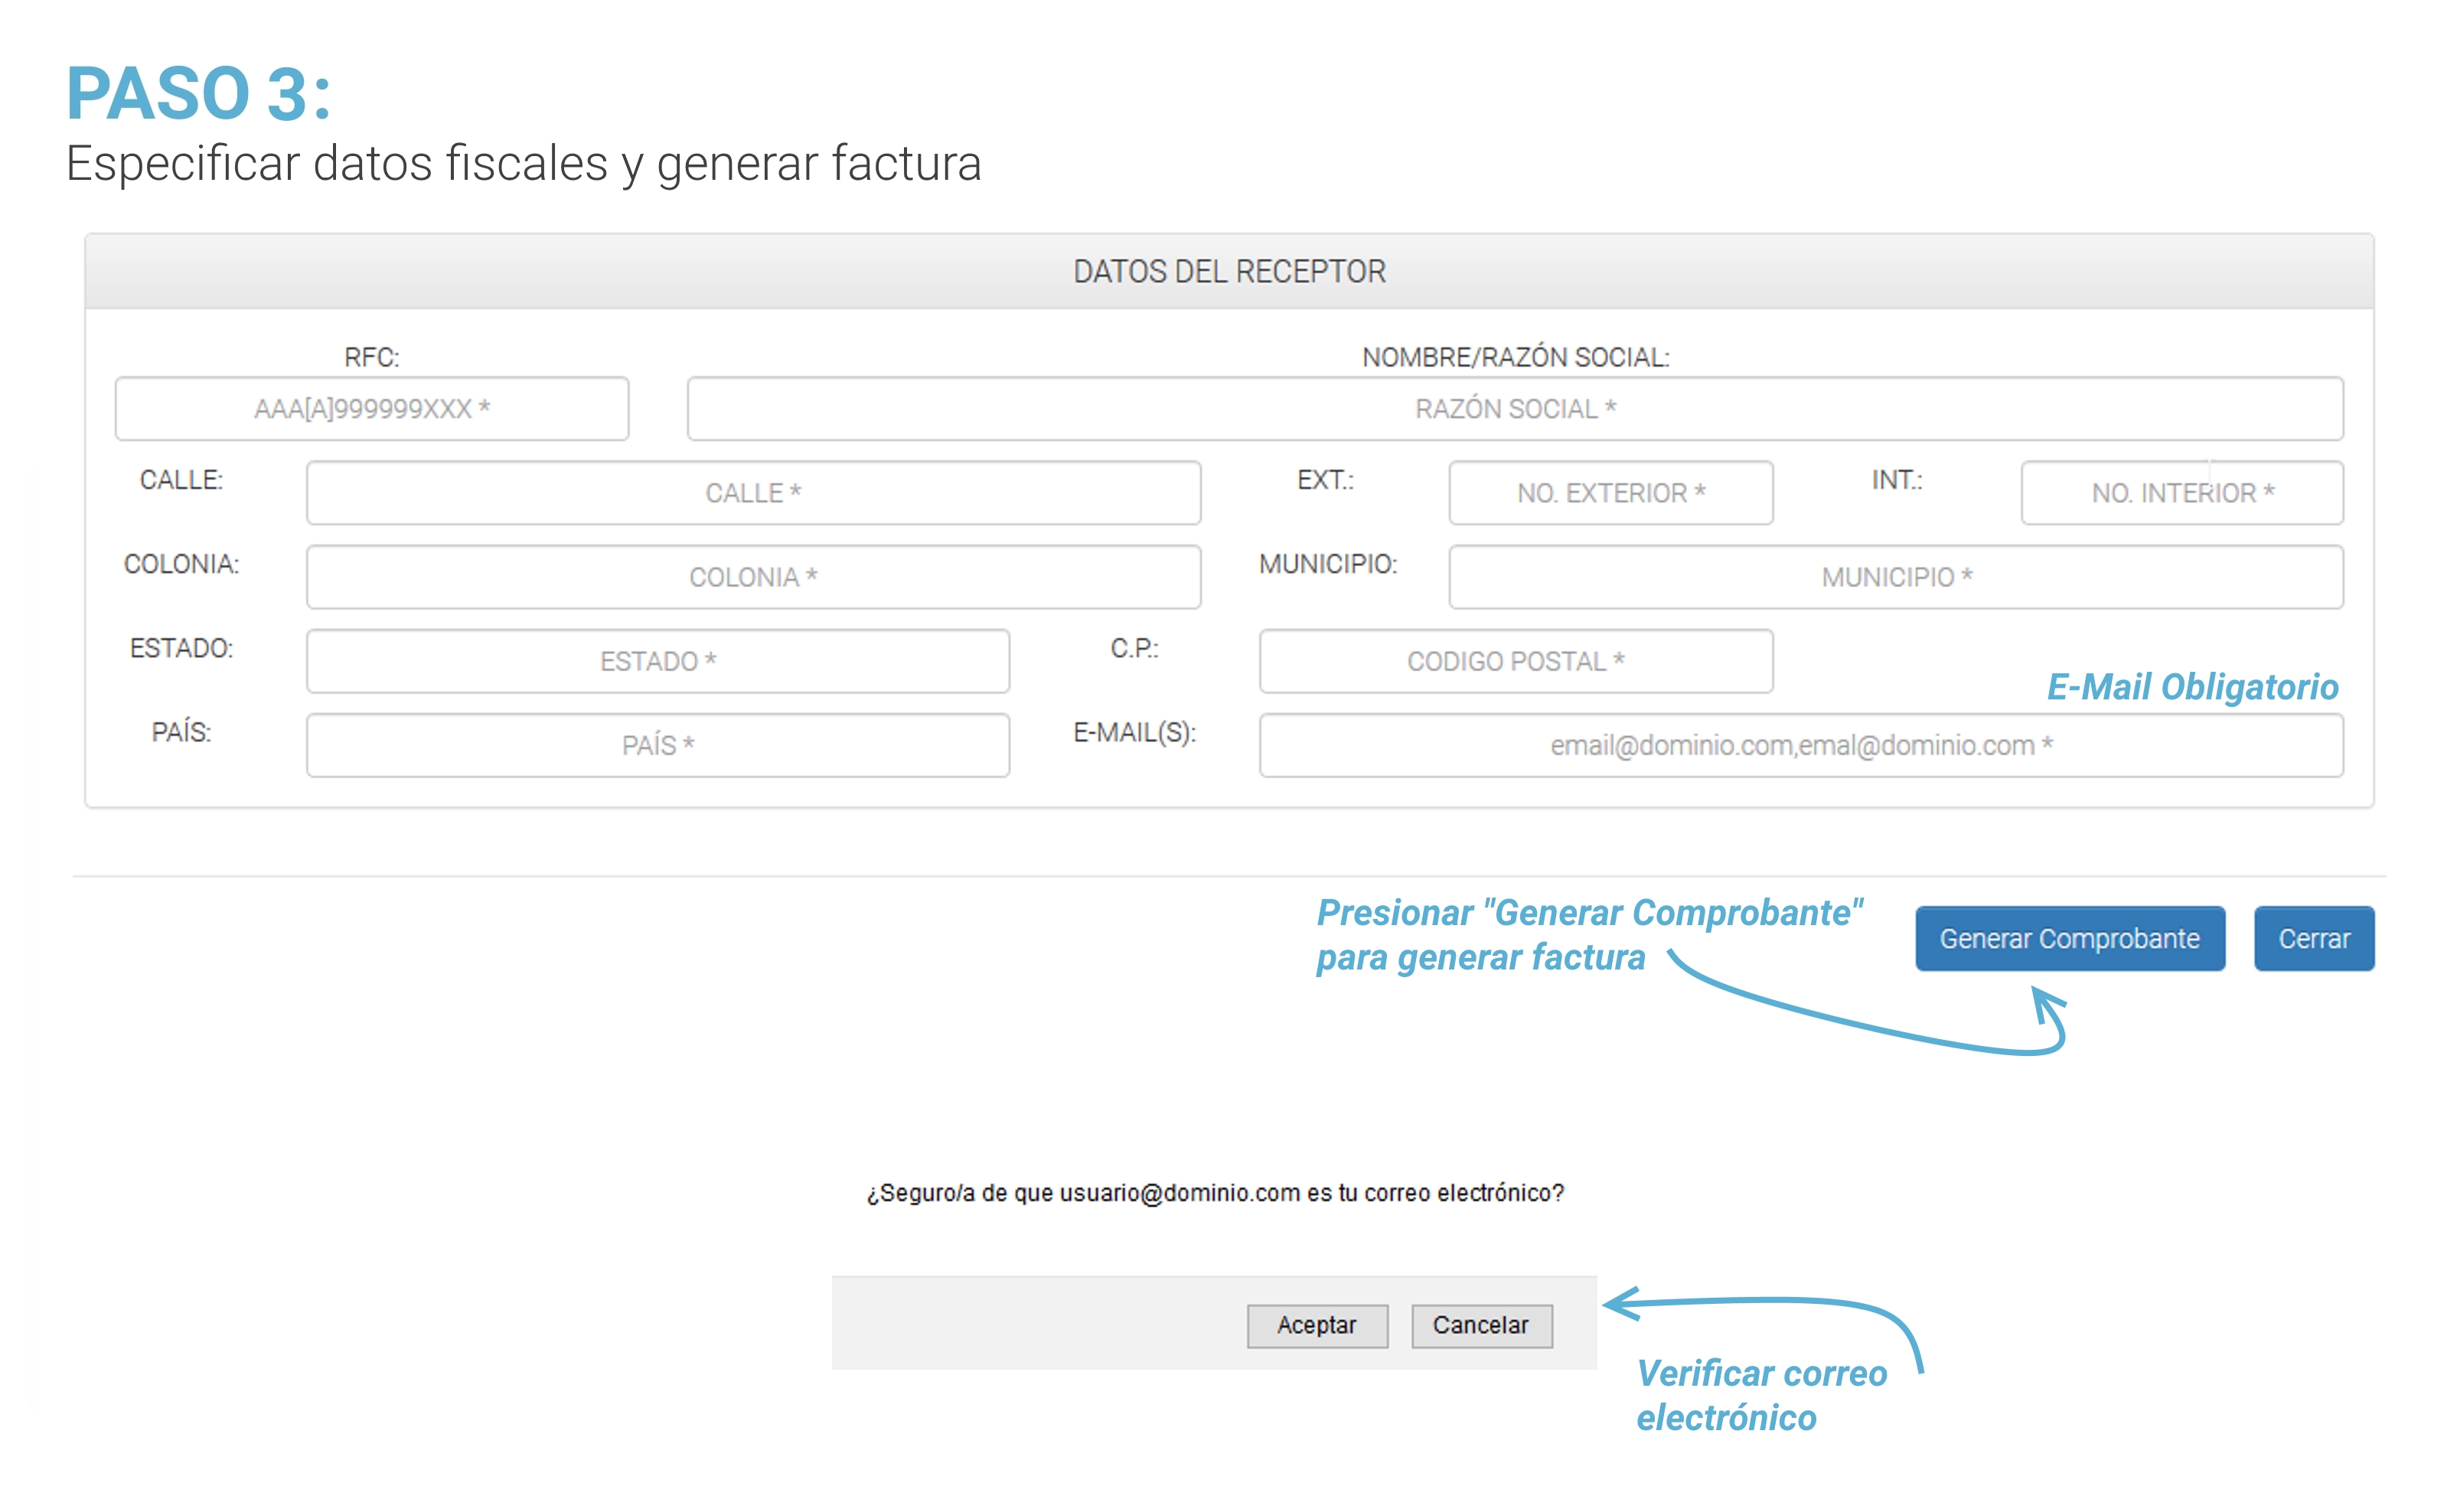The width and height of the screenshot is (2457, 1512).
Task: Click the email confirmation question text
Action: [1214, 1192]
